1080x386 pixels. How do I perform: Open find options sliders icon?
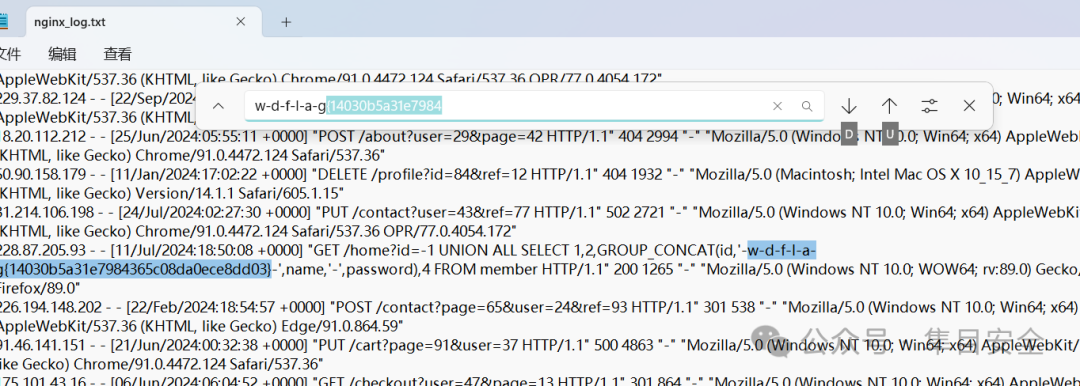[929, 106]
